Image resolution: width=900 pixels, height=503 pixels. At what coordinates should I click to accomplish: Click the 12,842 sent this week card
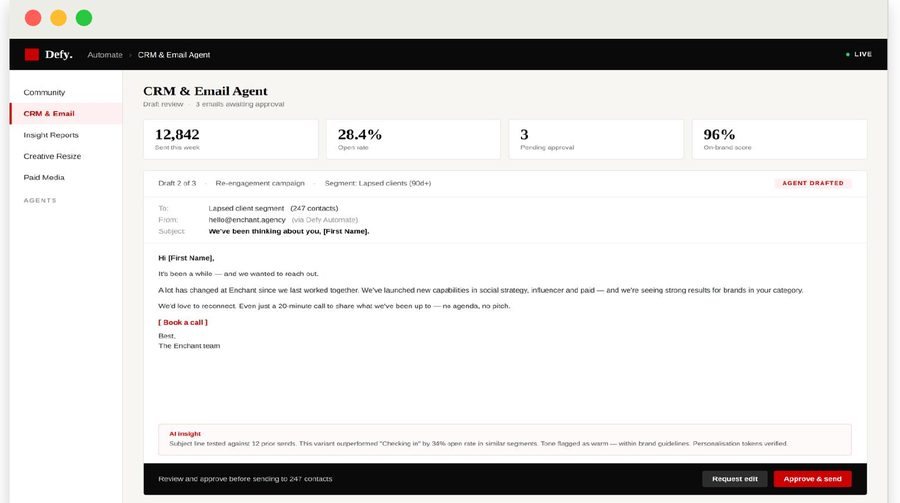coord(231,140)
